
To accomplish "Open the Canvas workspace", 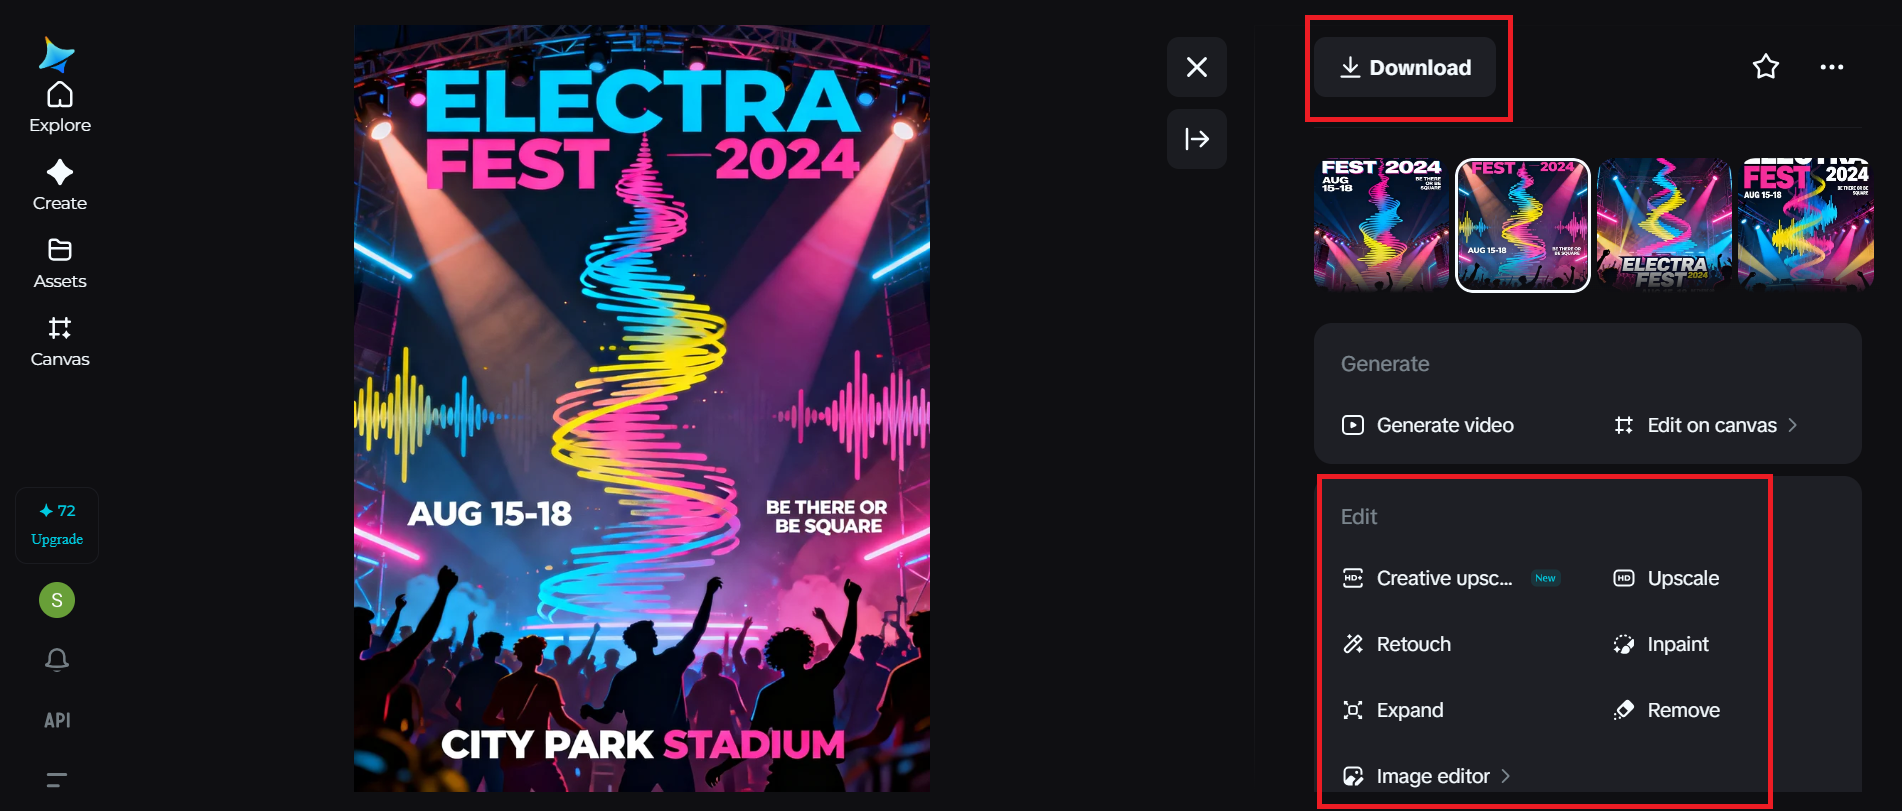I will [59, 340].
